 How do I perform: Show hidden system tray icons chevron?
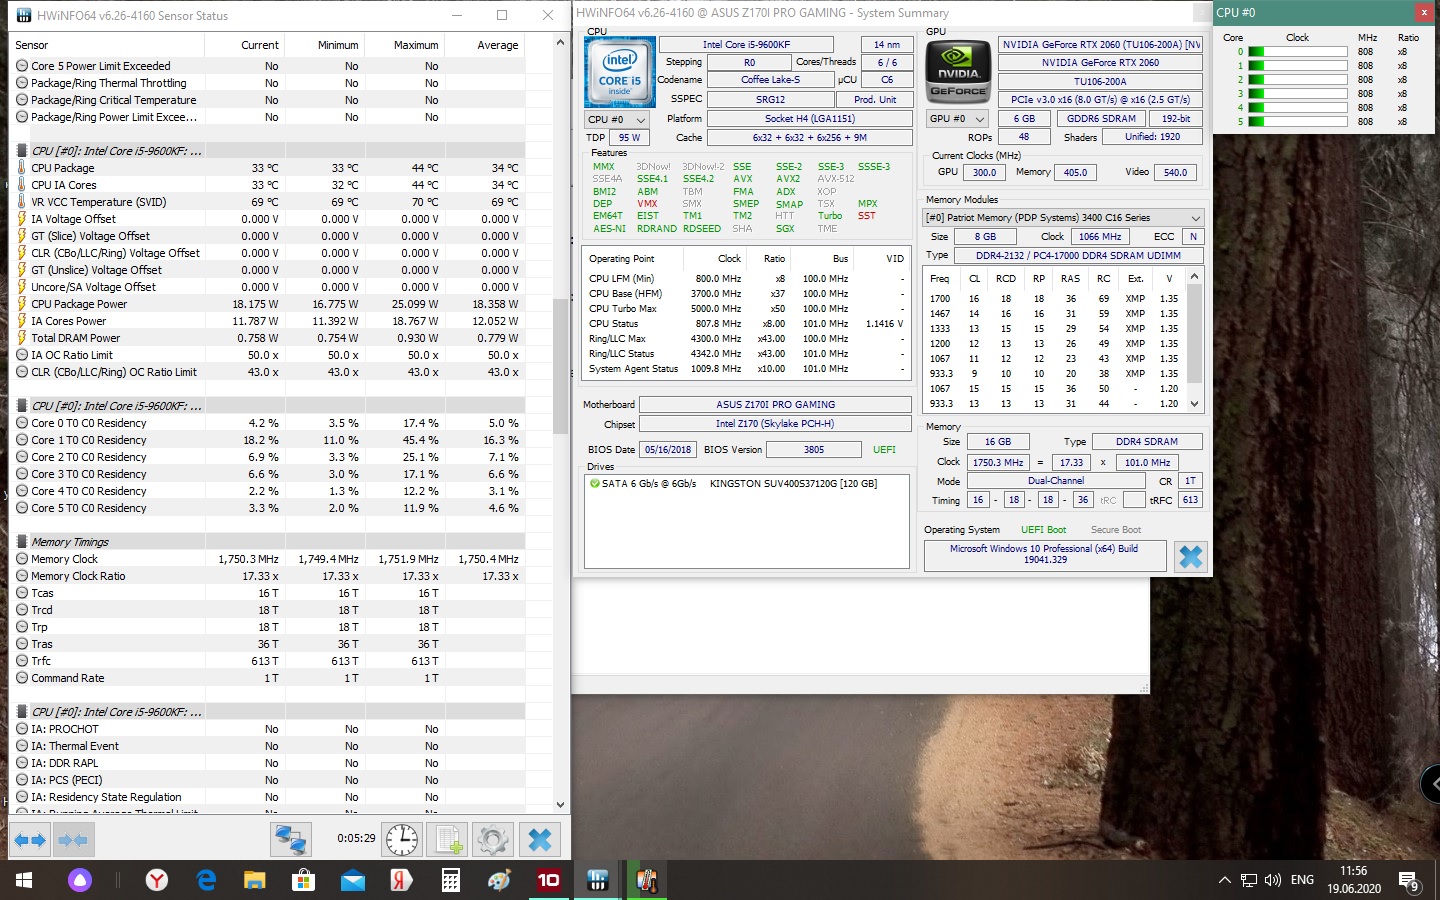click(x=1224, y=880)
